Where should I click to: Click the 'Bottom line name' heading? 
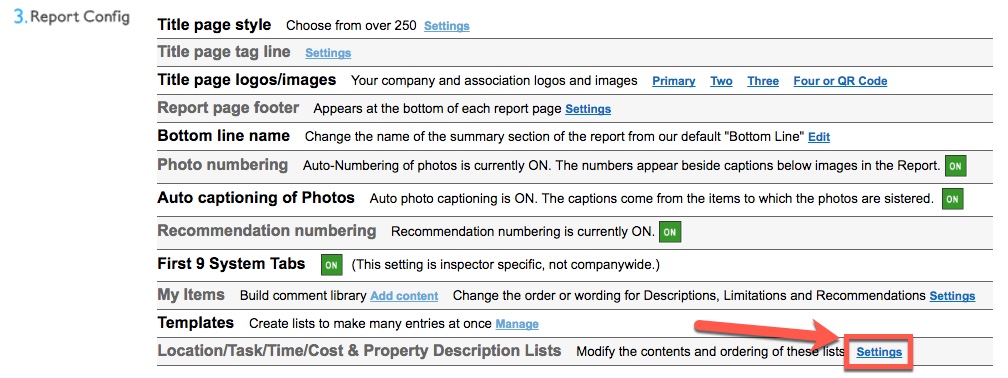coord(224,136)
